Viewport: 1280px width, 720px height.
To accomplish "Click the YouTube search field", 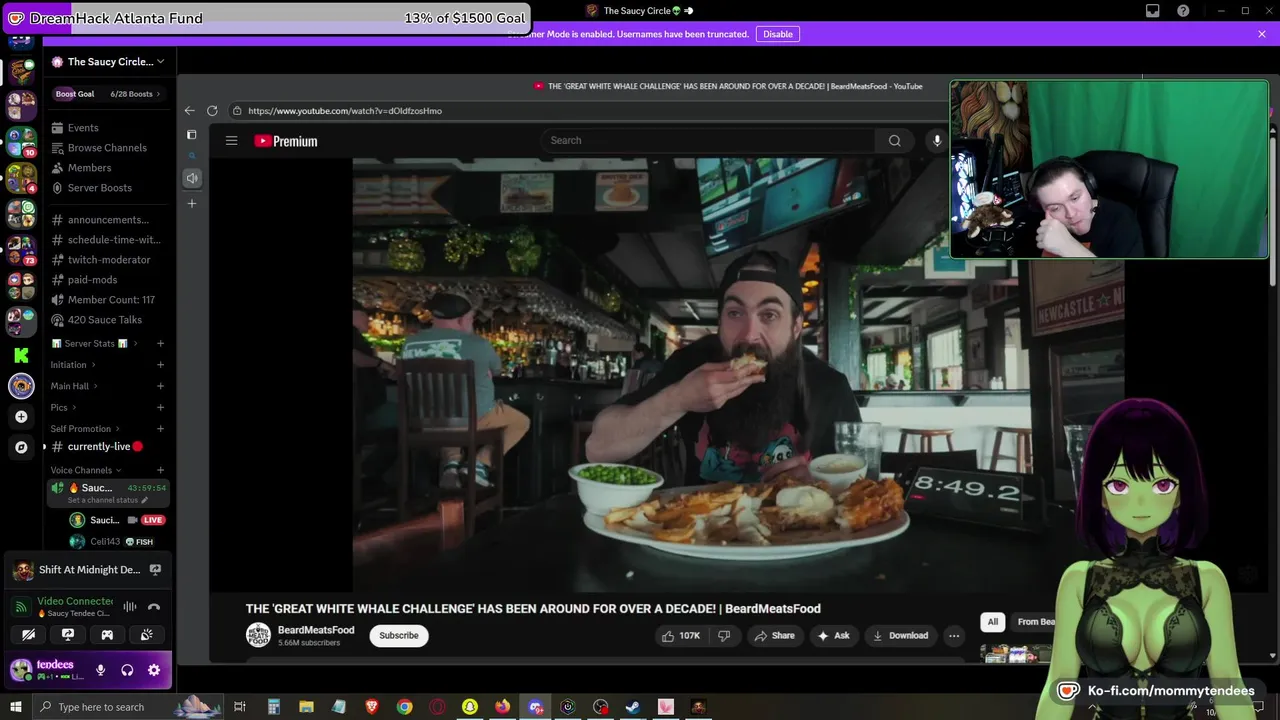I will [x=710, y=140].
